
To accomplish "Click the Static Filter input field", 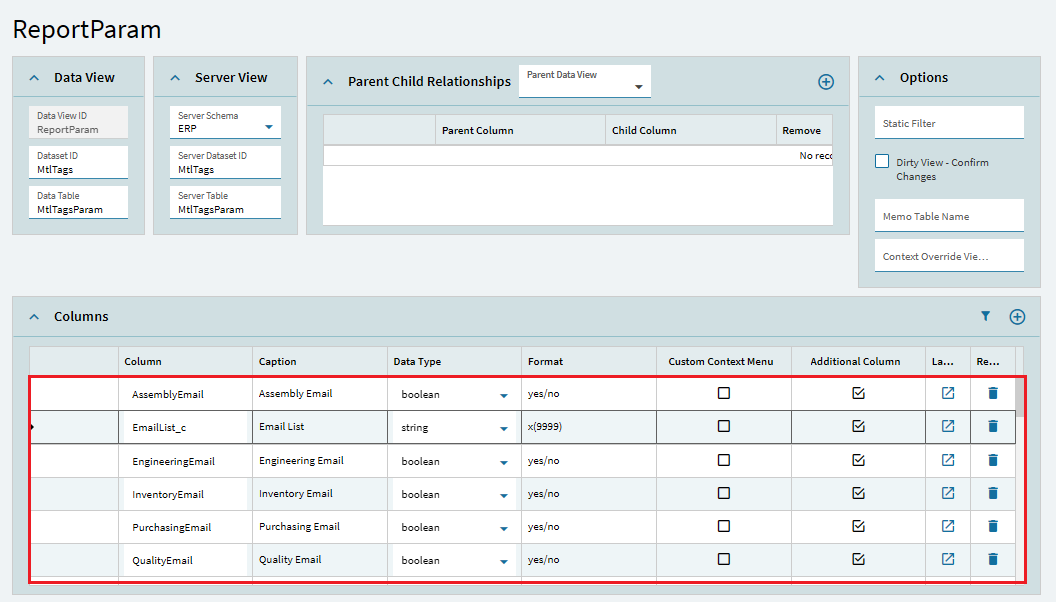I will pos(949,123).
